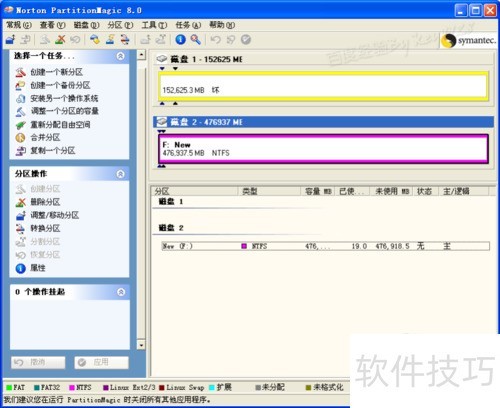Click the 撤消 undo button
The image size is (500, 408).
38,362
